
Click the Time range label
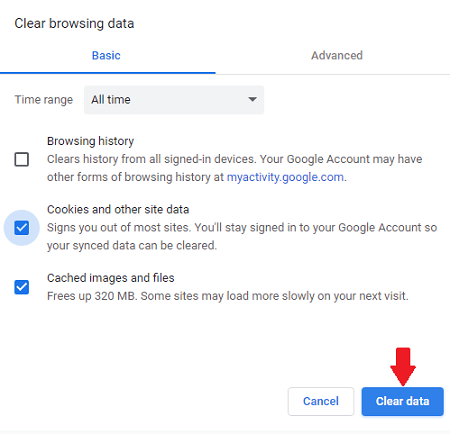pyautogui.click(x=44, y=100)
